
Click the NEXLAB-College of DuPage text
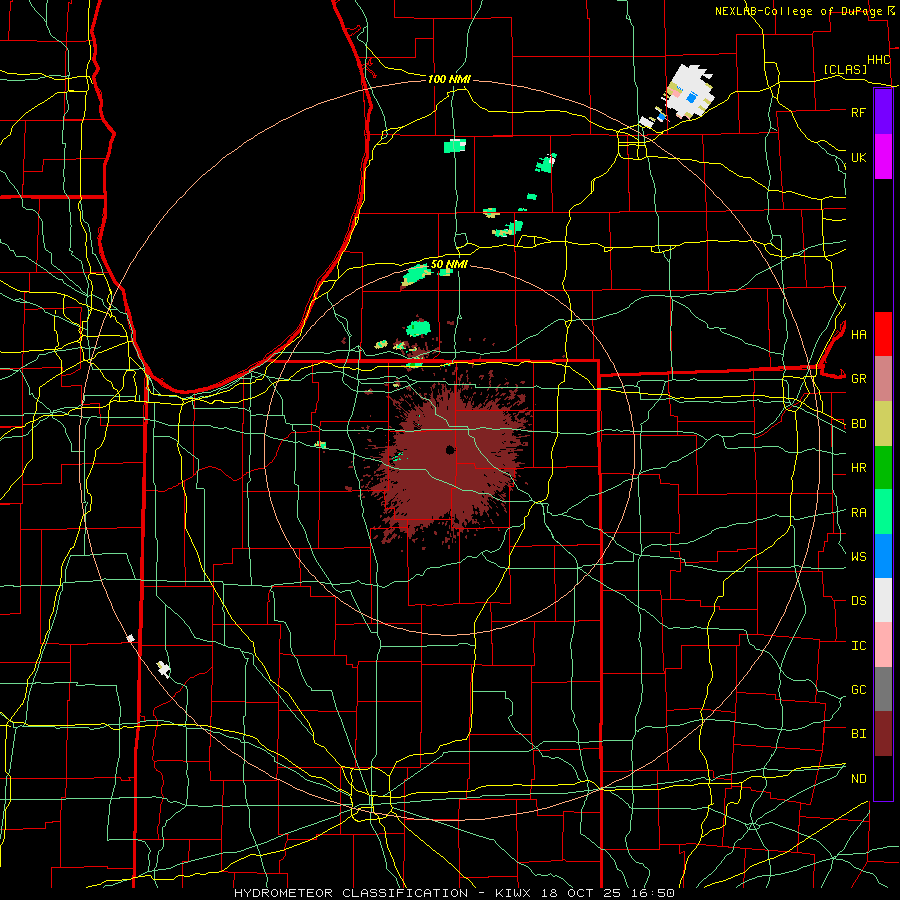coord(799,11)
